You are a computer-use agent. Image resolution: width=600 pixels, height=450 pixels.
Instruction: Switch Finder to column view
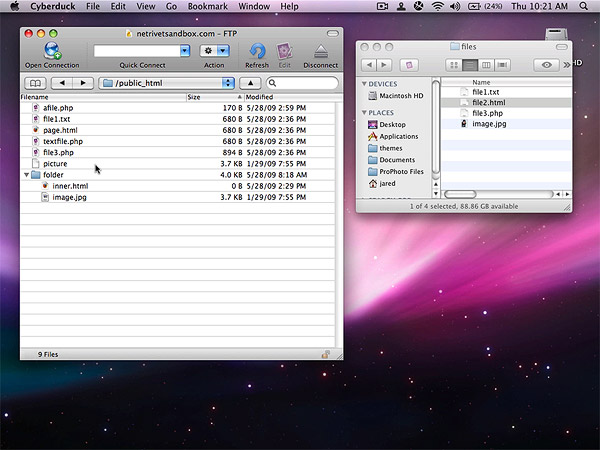[486, 65]
